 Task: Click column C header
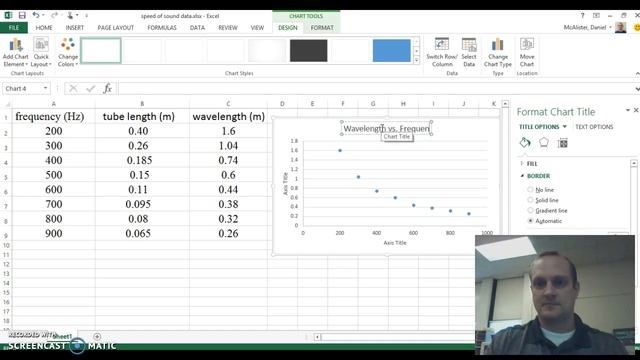[x=228, y=104]
